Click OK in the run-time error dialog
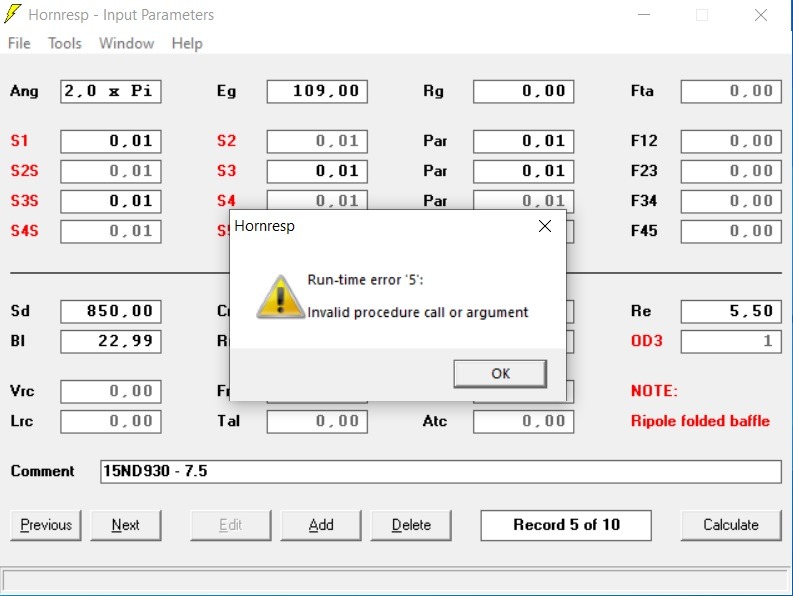793x596 pixels. pyautogui.click(x=500, y=373)
